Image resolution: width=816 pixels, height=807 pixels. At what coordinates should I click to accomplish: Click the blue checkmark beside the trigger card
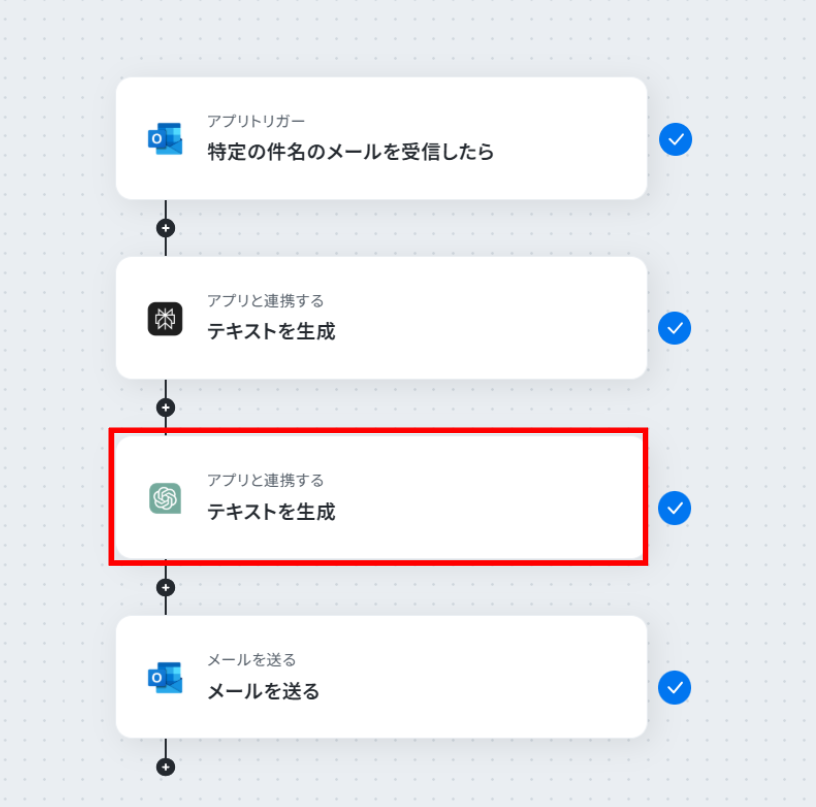click(675, 139)
